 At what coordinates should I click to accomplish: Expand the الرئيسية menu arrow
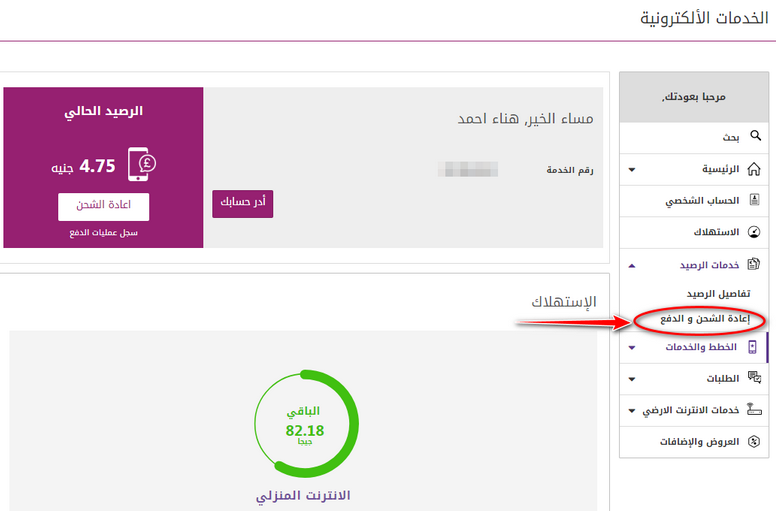pos(632,170)
